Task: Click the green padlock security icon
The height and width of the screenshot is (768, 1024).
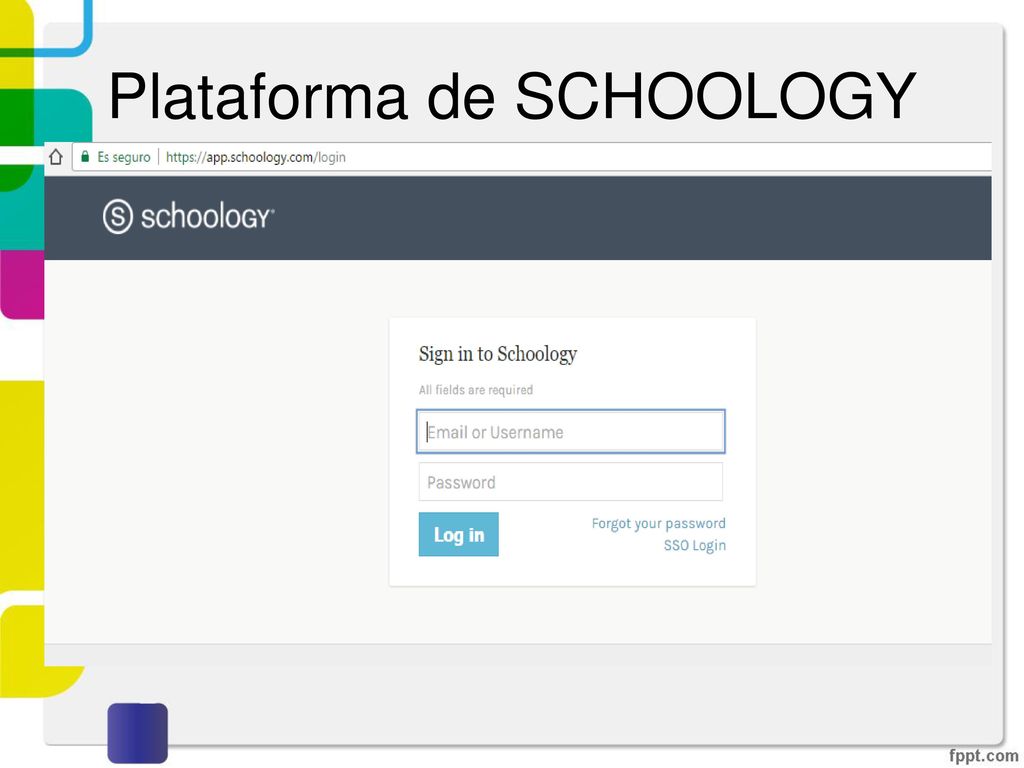Action: click(x=85, y=157)
